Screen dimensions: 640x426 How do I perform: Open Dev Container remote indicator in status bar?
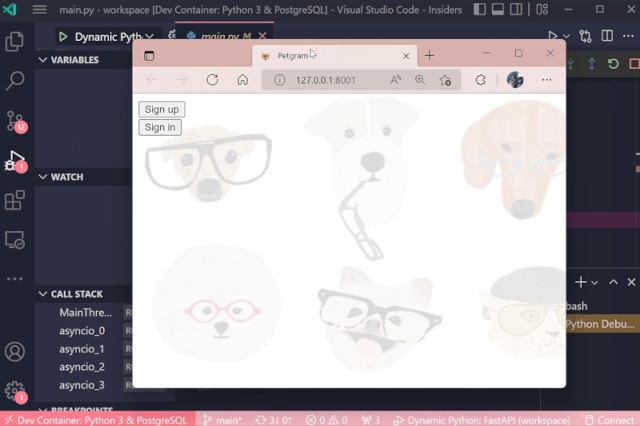click(x=97, y=419)
